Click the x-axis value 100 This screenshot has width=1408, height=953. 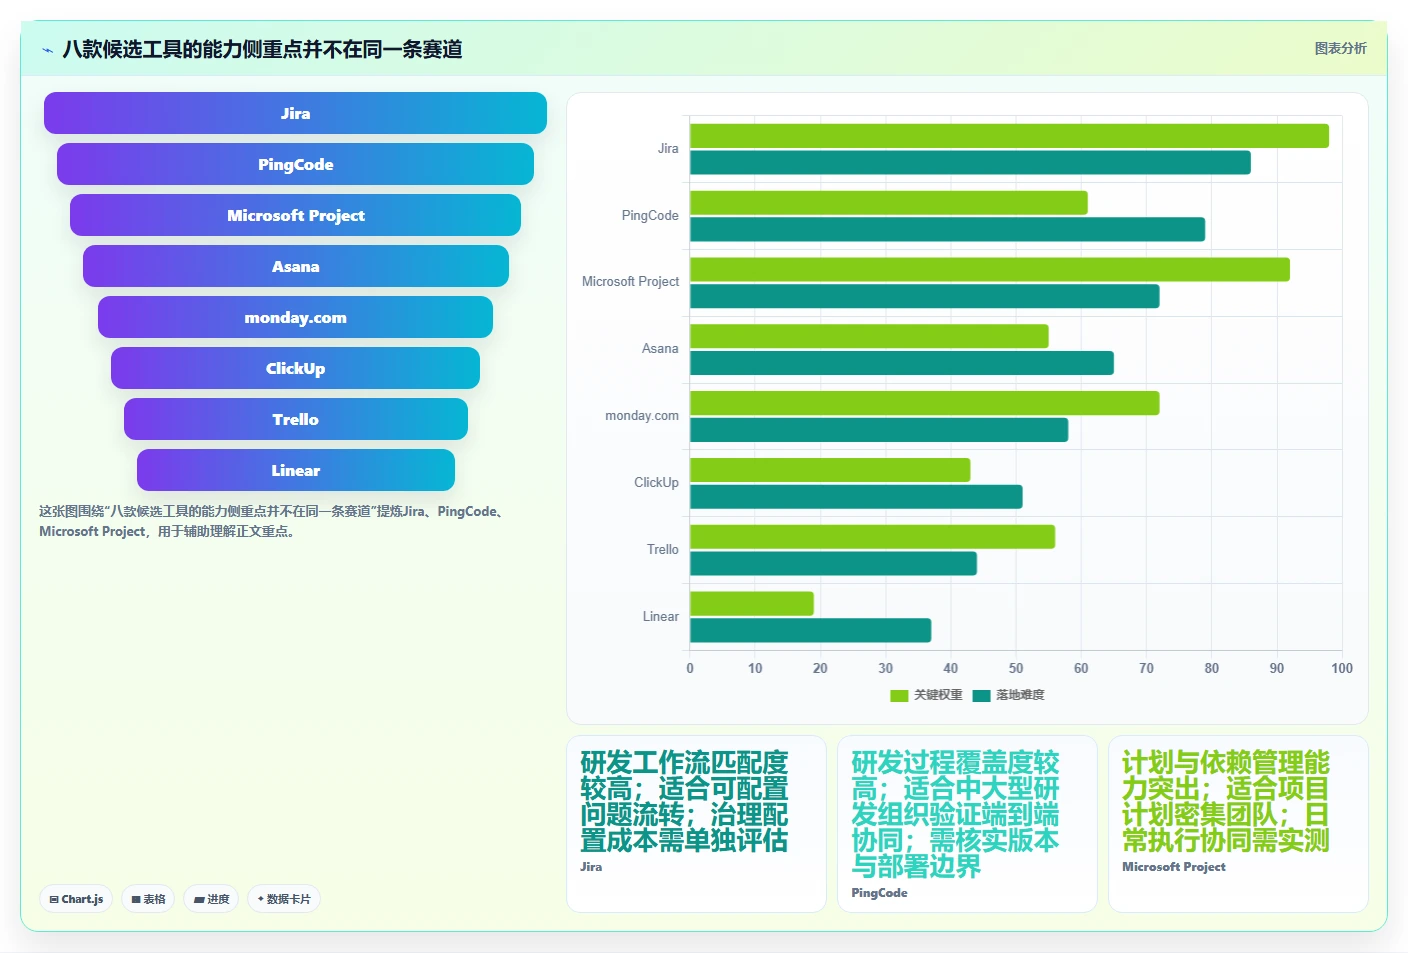point(1342,669)
